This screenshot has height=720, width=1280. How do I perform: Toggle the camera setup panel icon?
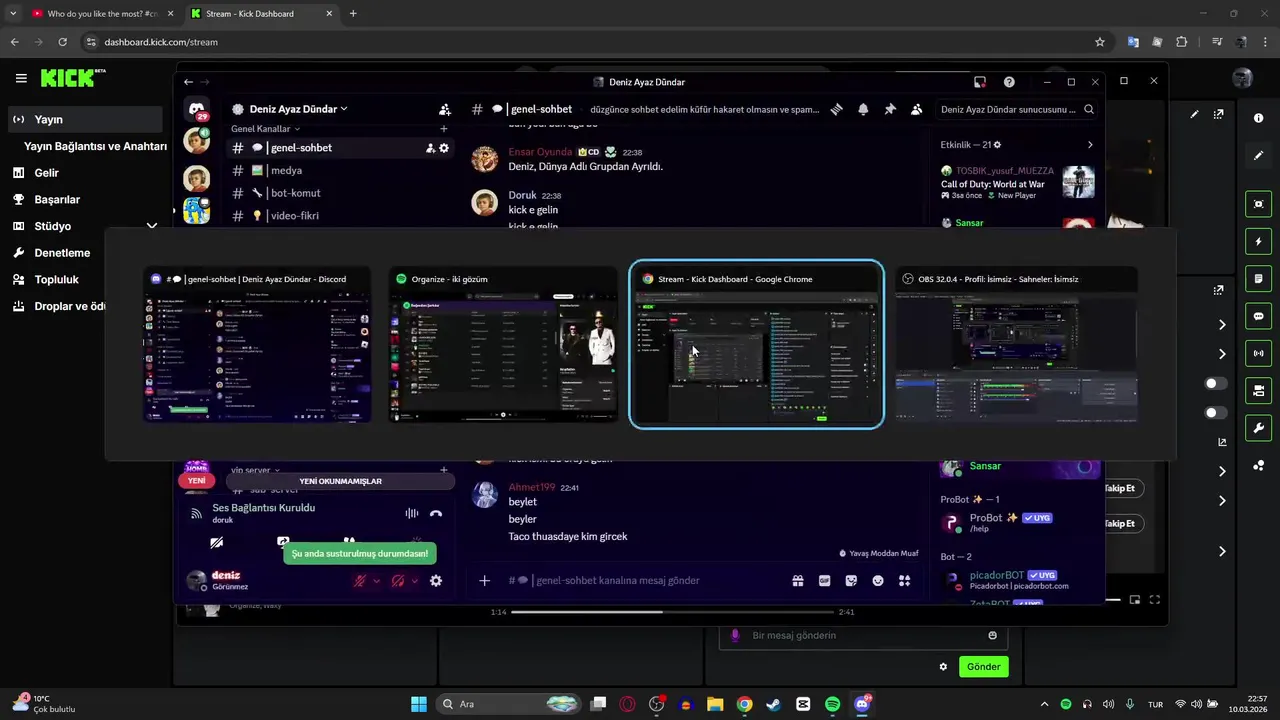click(x=1258, y=390)
